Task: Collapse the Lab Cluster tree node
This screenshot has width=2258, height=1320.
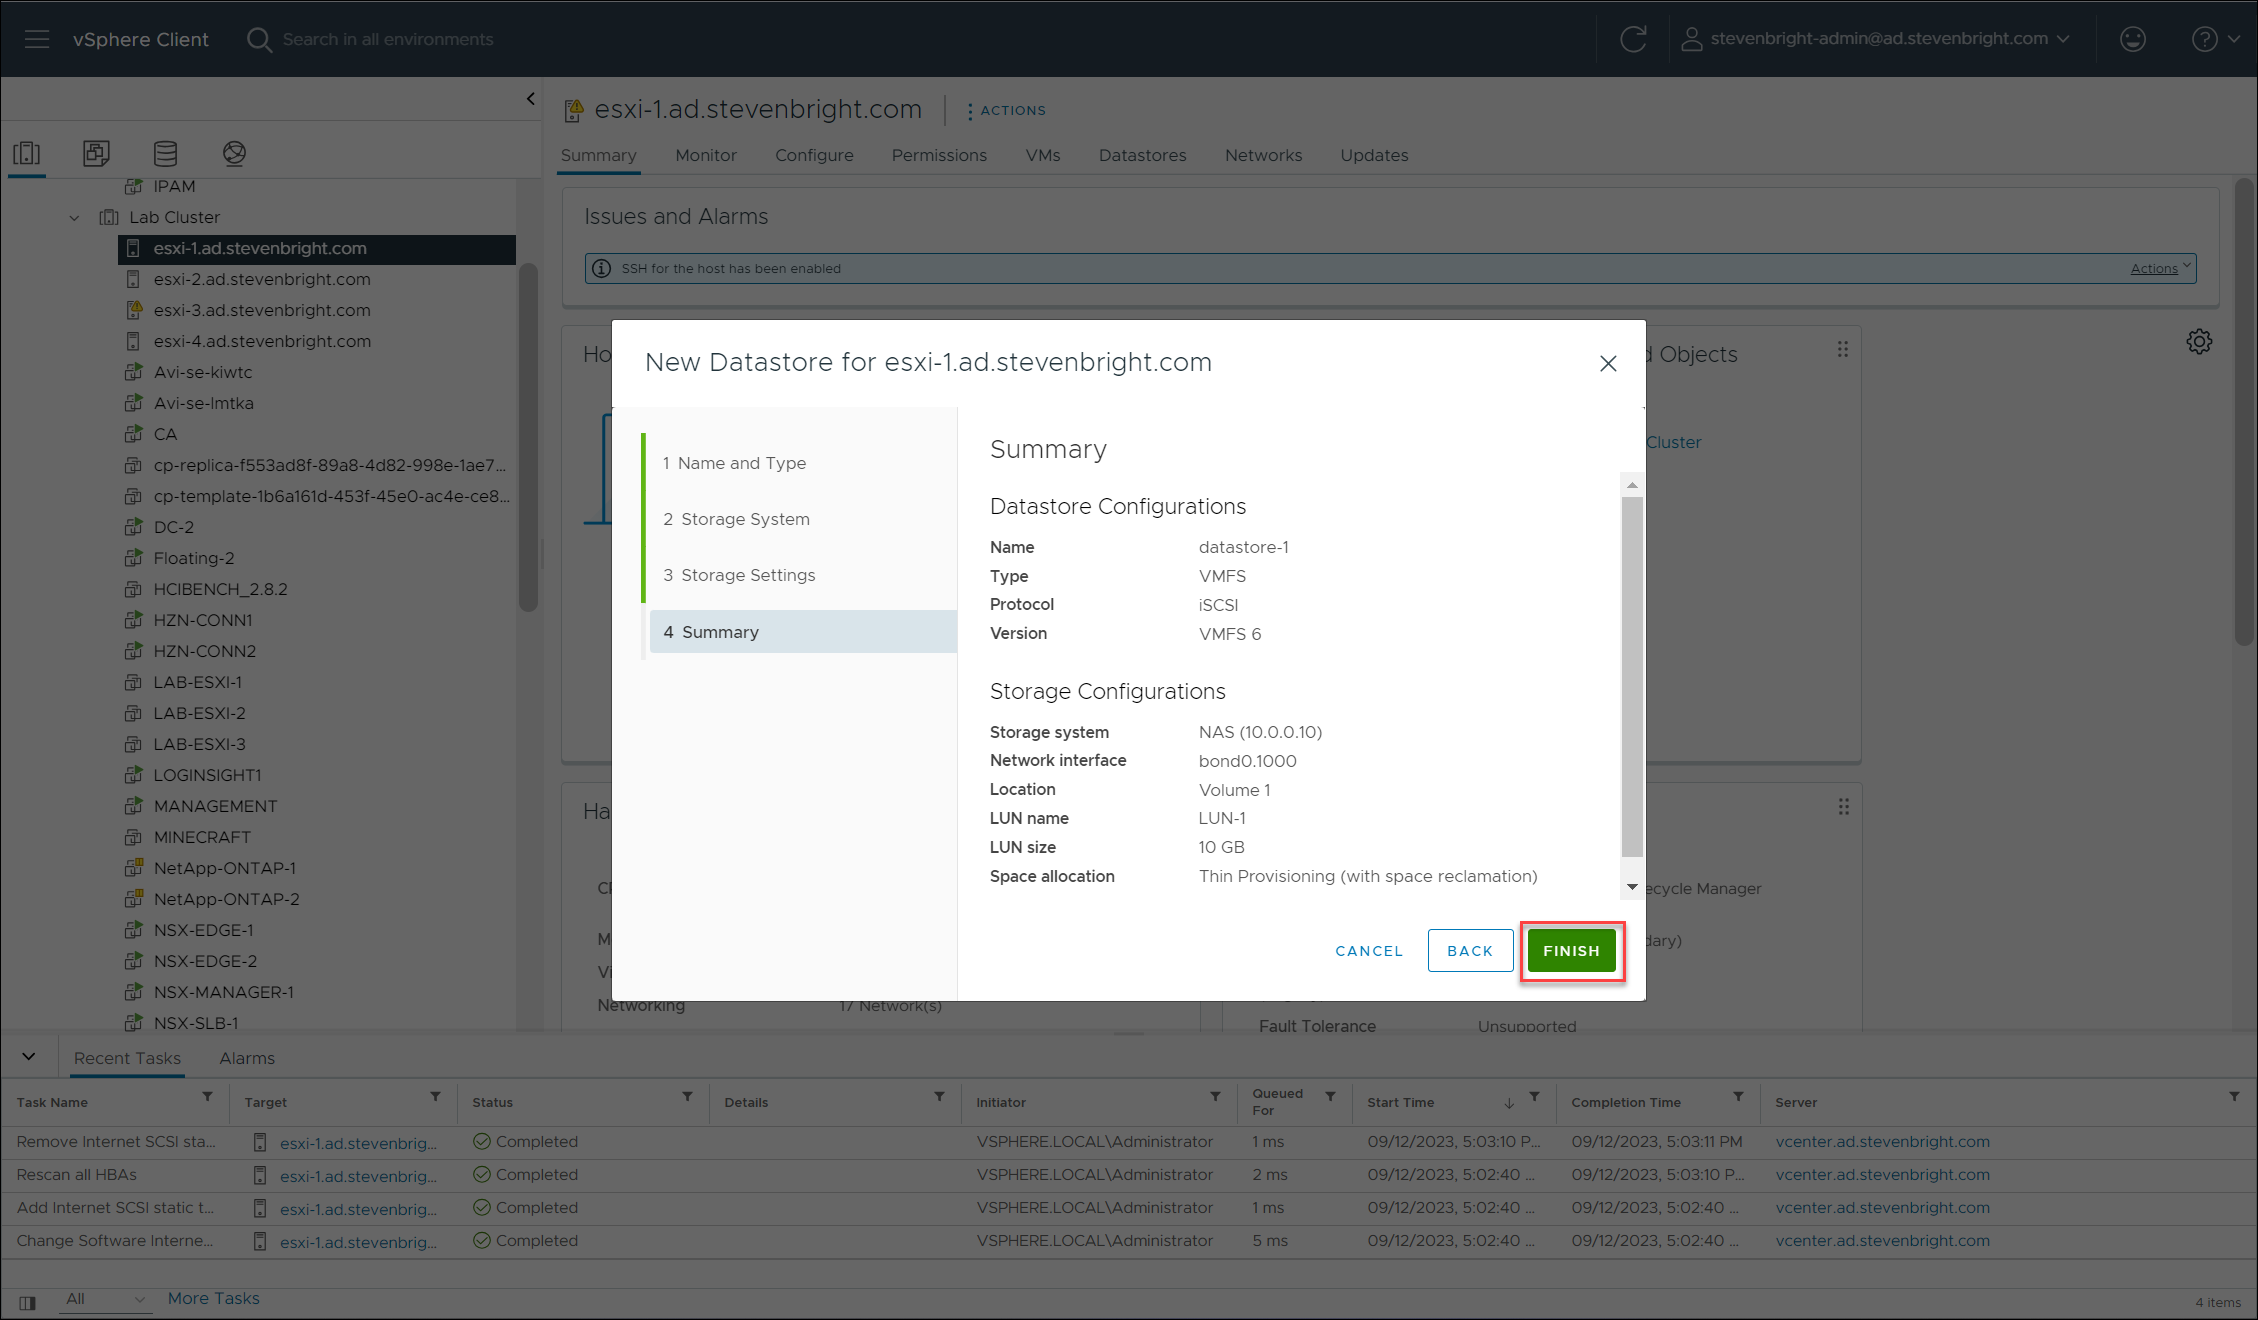Action: click(74, 217)
